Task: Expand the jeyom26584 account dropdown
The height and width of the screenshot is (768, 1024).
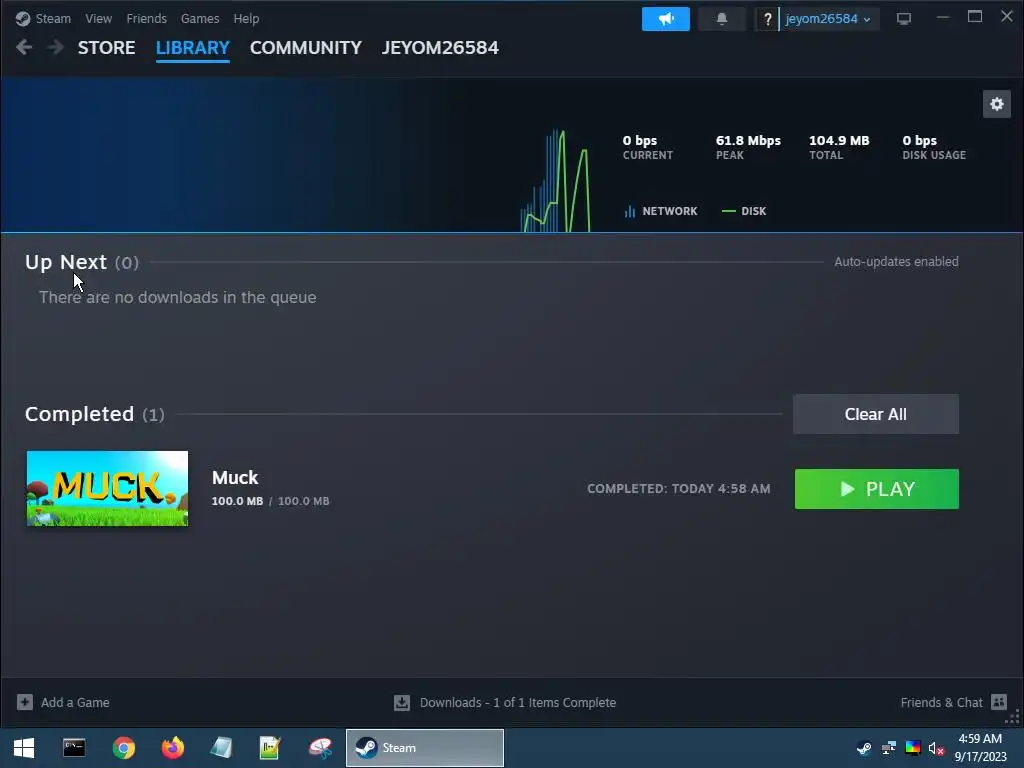Action: pyautogui.click(x=828, y=19)
